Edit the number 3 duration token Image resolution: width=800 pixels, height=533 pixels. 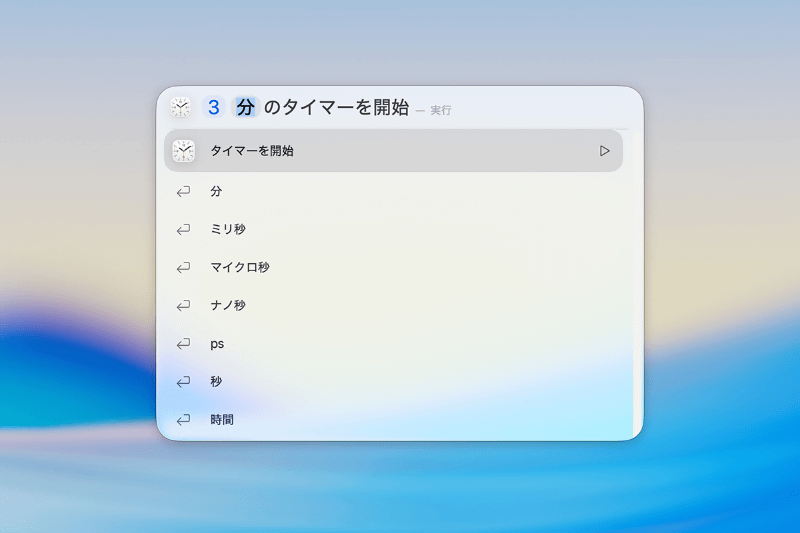pyautogui.click(x=213, y=108)
